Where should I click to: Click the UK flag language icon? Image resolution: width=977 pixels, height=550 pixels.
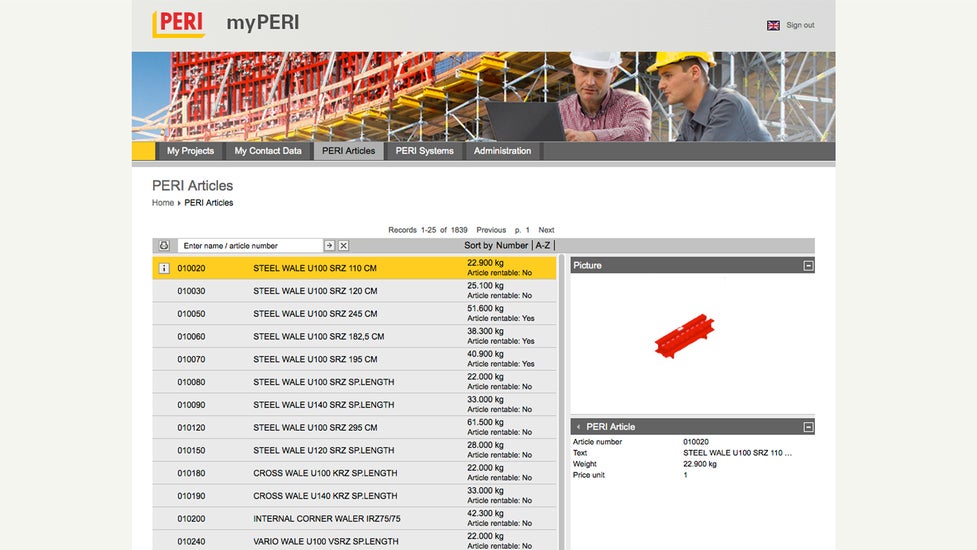click(773, 25)
